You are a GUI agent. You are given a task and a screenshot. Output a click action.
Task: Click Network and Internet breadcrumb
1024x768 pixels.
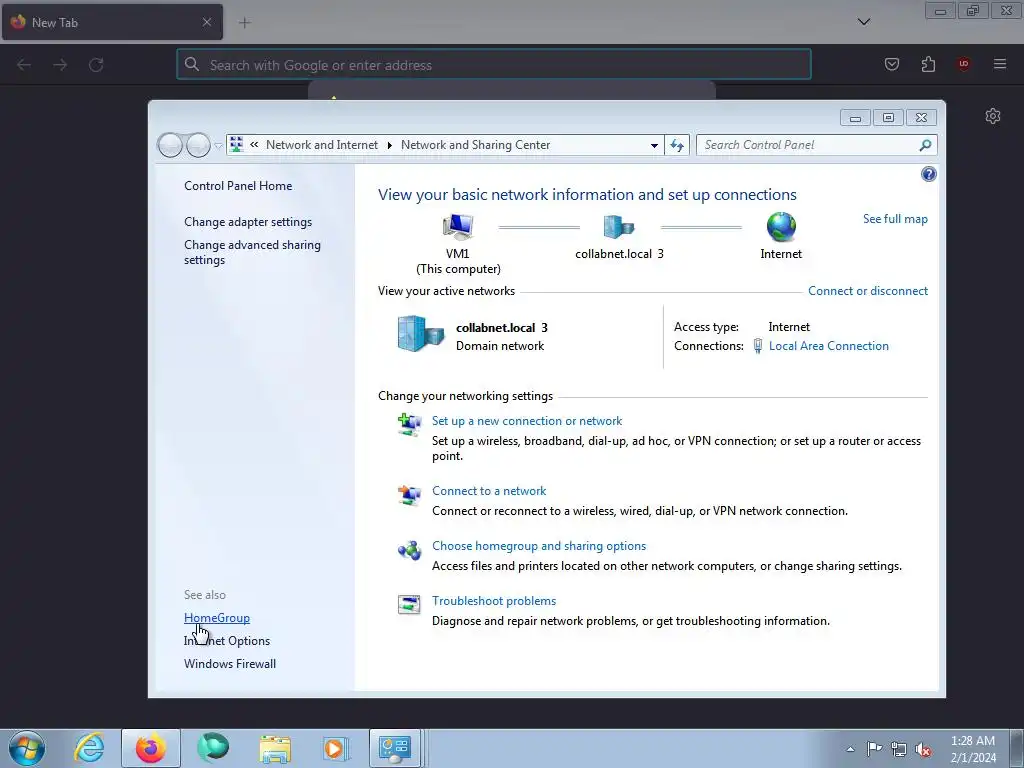(321, 145)
